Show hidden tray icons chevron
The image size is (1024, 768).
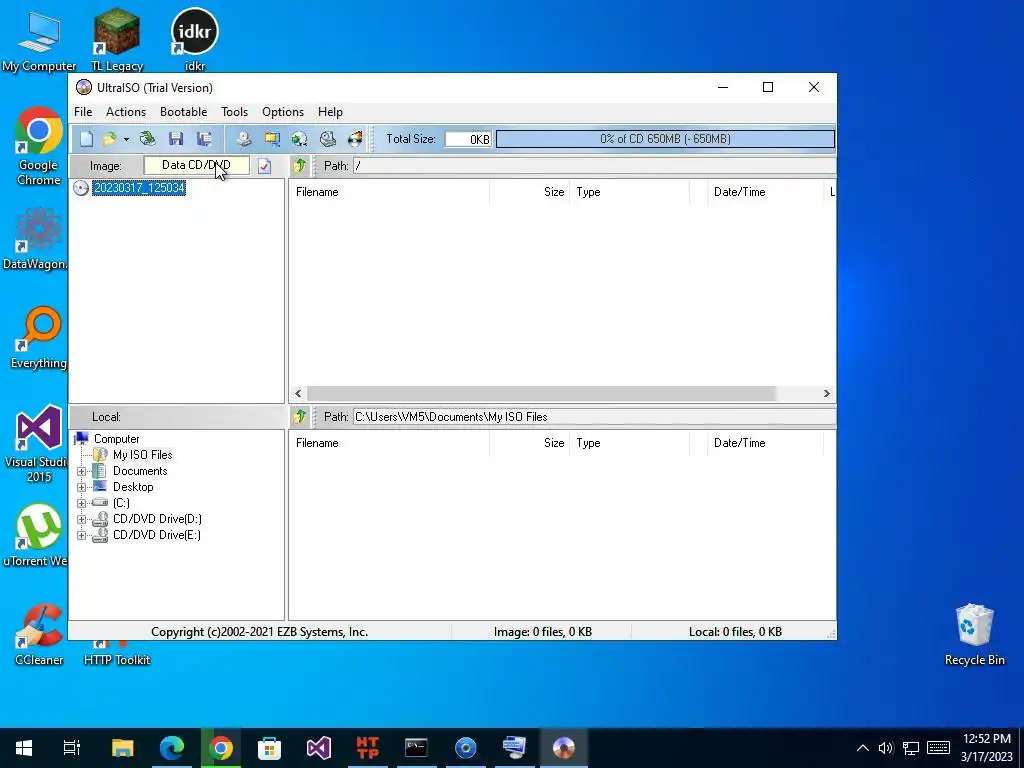[863, 748]
